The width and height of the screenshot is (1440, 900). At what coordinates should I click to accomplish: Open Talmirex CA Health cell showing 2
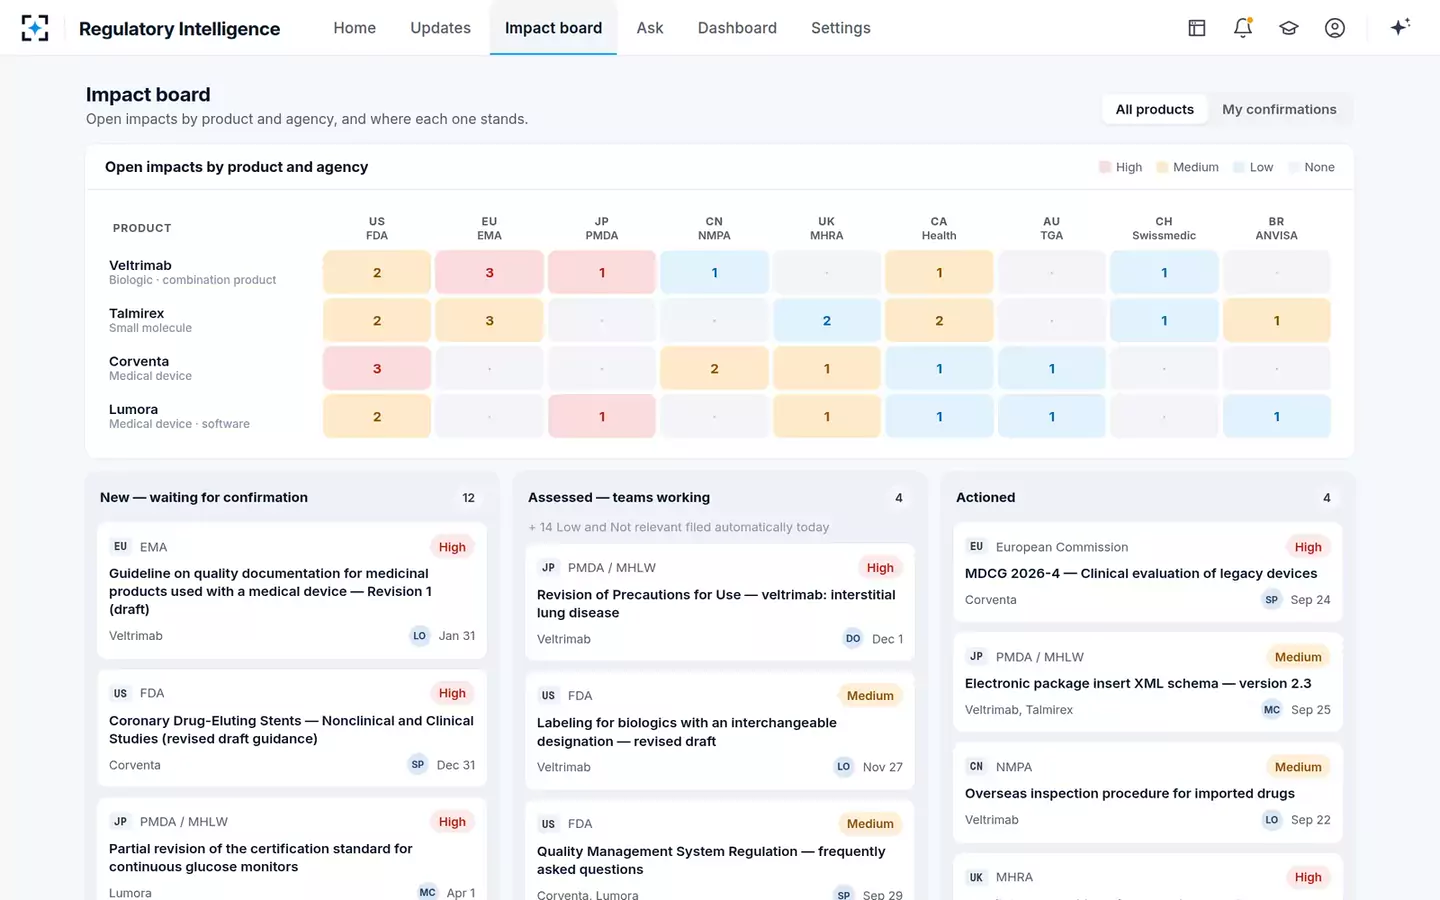pyautogui.click(x=939, y=320)
